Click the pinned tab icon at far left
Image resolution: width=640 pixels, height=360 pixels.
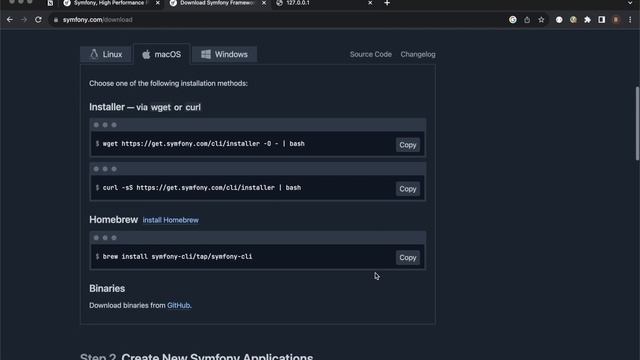(50, 3)
